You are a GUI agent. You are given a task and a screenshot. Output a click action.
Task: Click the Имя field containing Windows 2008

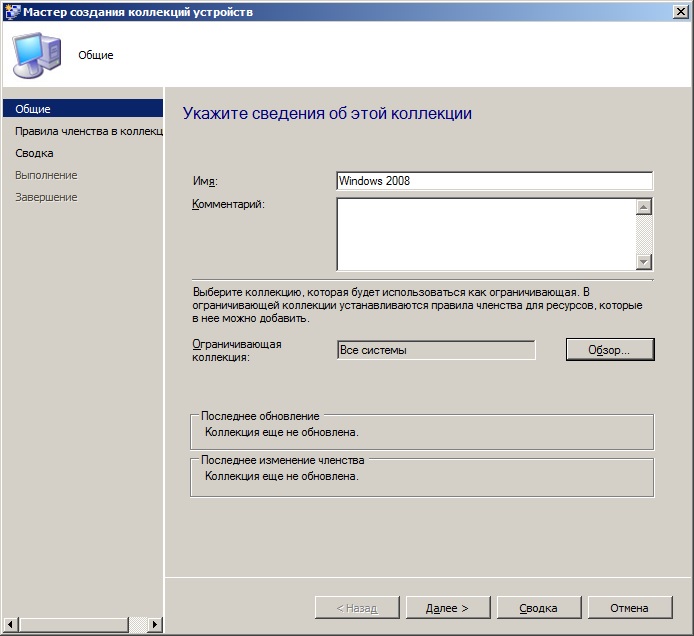494,181
